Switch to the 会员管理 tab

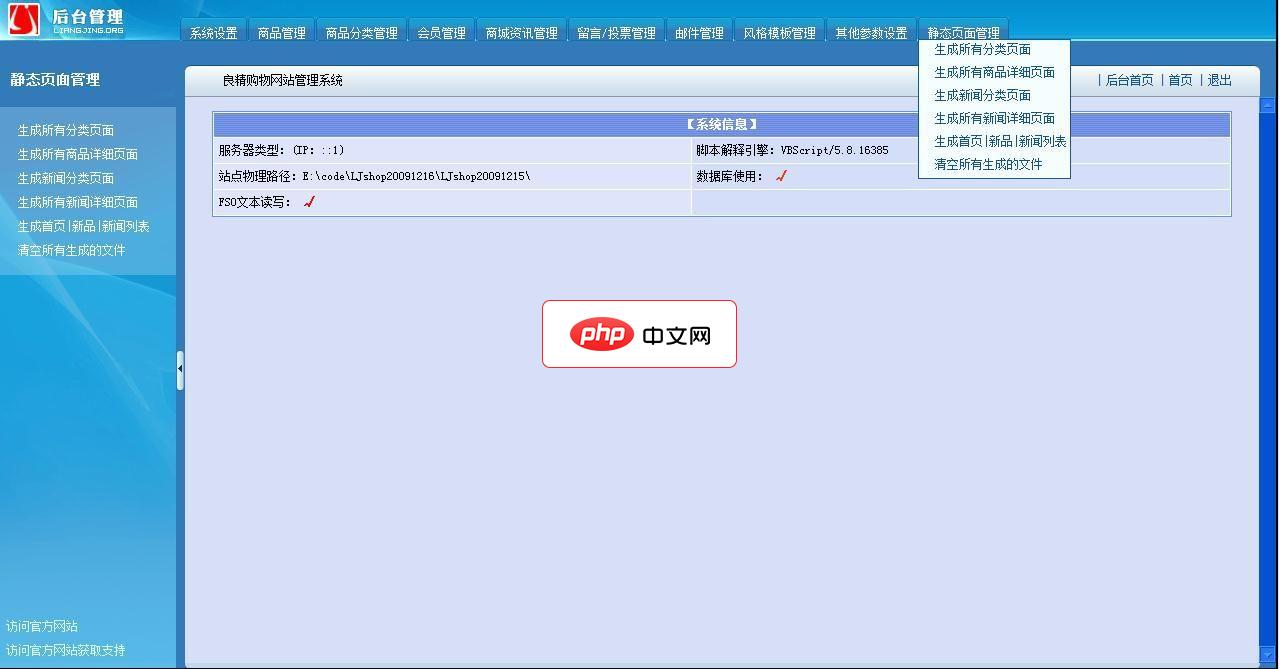441,31
